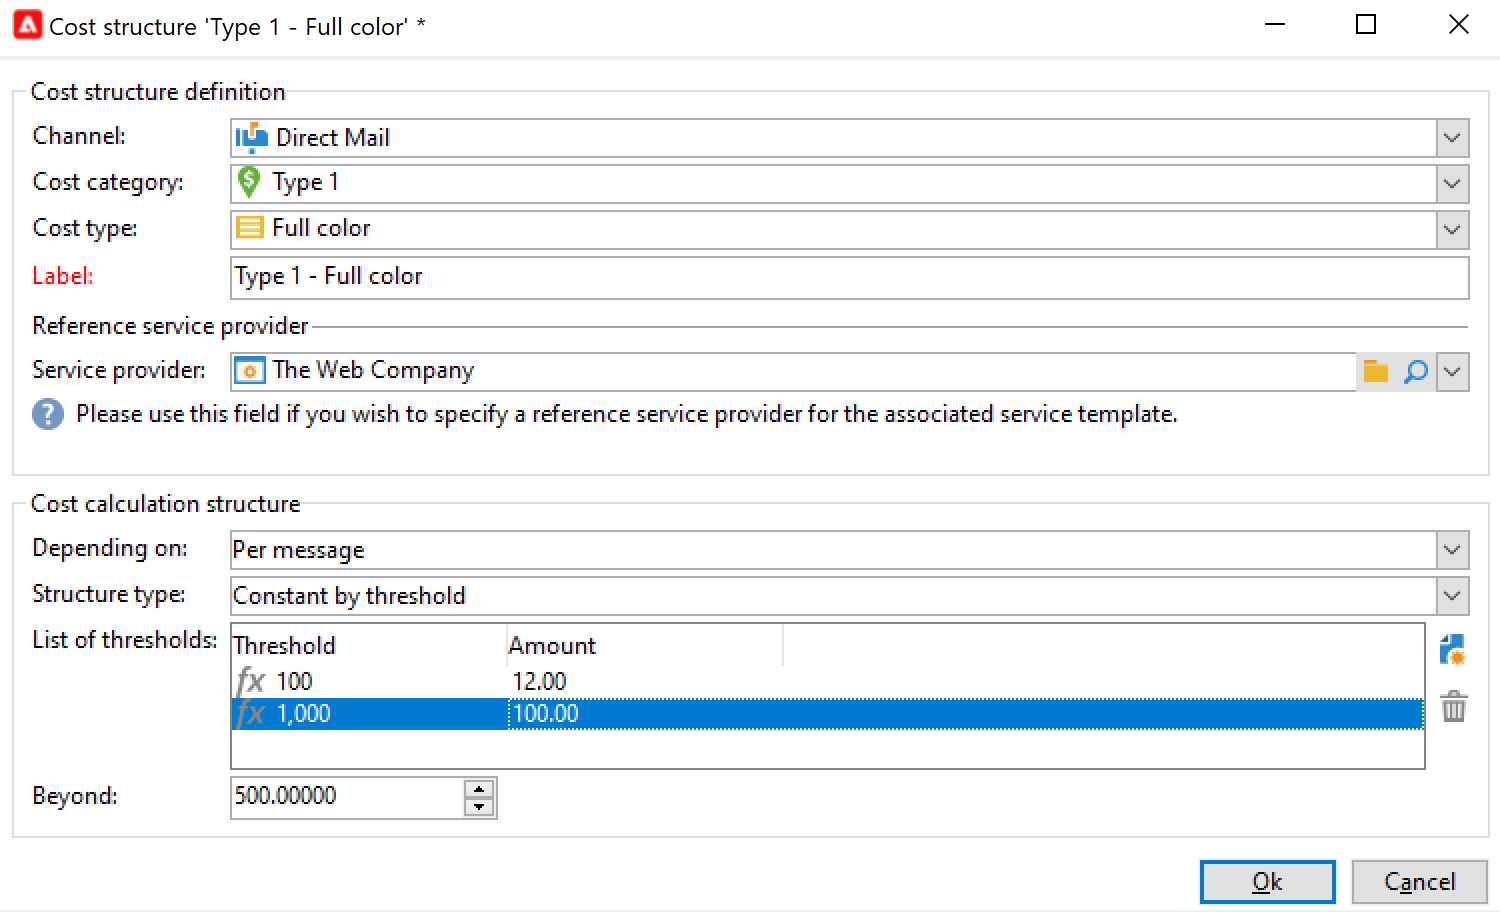Click the fx icon beside threshold 100
The height and width of the screenshot is (912, 1500).
coord(250,682)
